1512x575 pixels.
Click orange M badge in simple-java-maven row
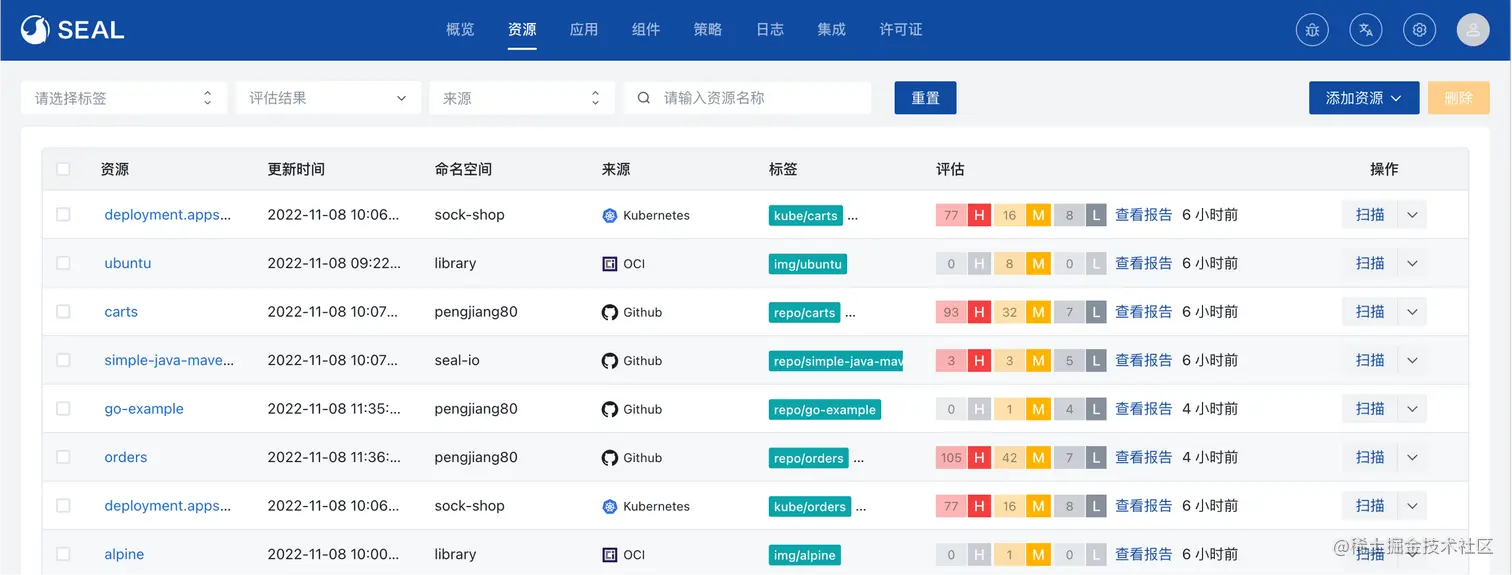click(1039, 361)
